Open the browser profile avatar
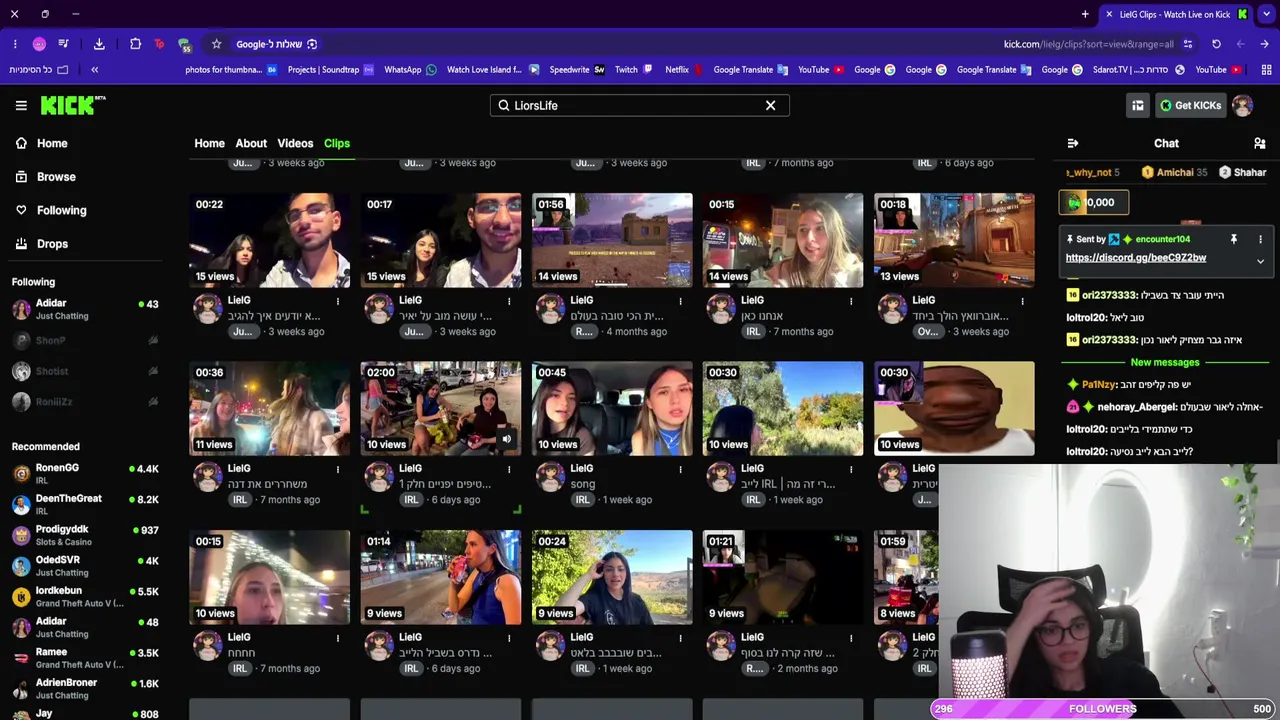This screenshot has width=1280, height=720. [39, 44]
